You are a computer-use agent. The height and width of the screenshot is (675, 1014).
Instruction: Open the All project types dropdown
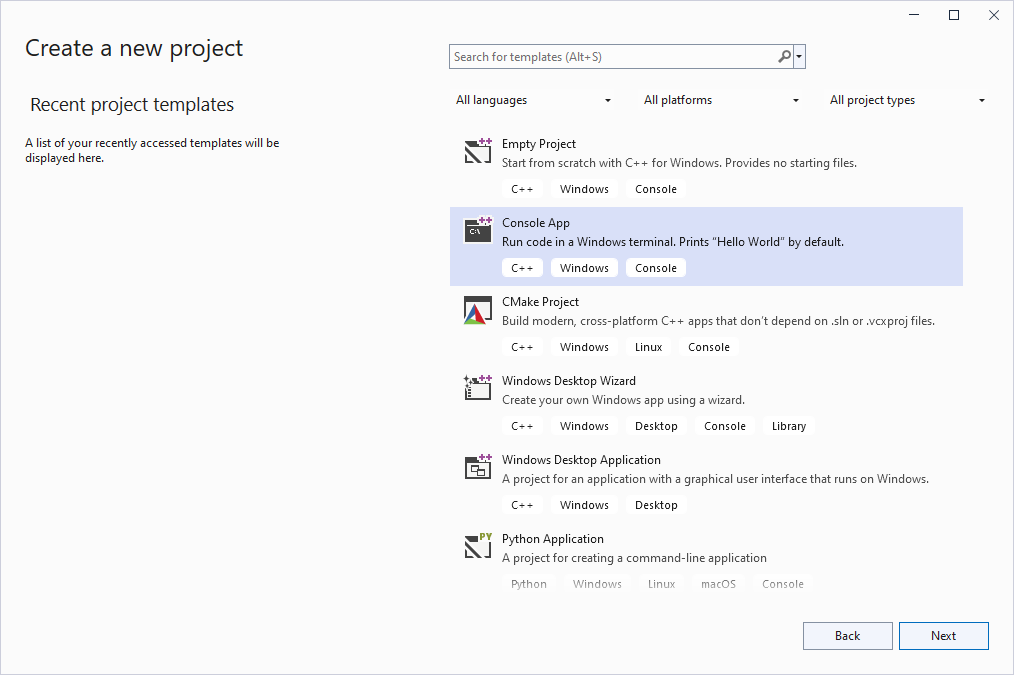click(x=906, y=100)
